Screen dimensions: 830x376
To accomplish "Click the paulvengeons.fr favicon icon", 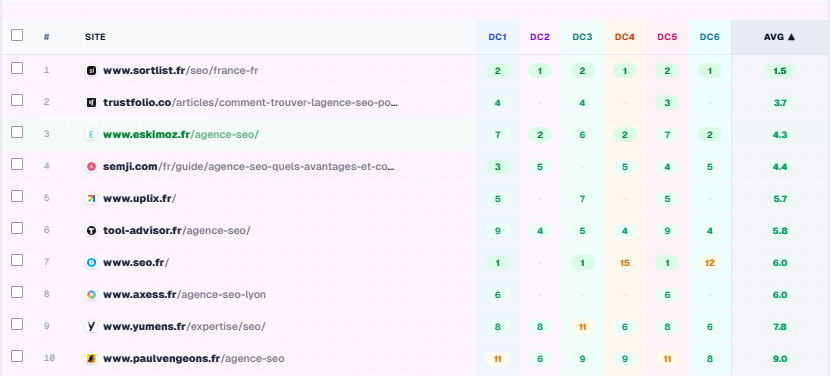I will [92, 359].
